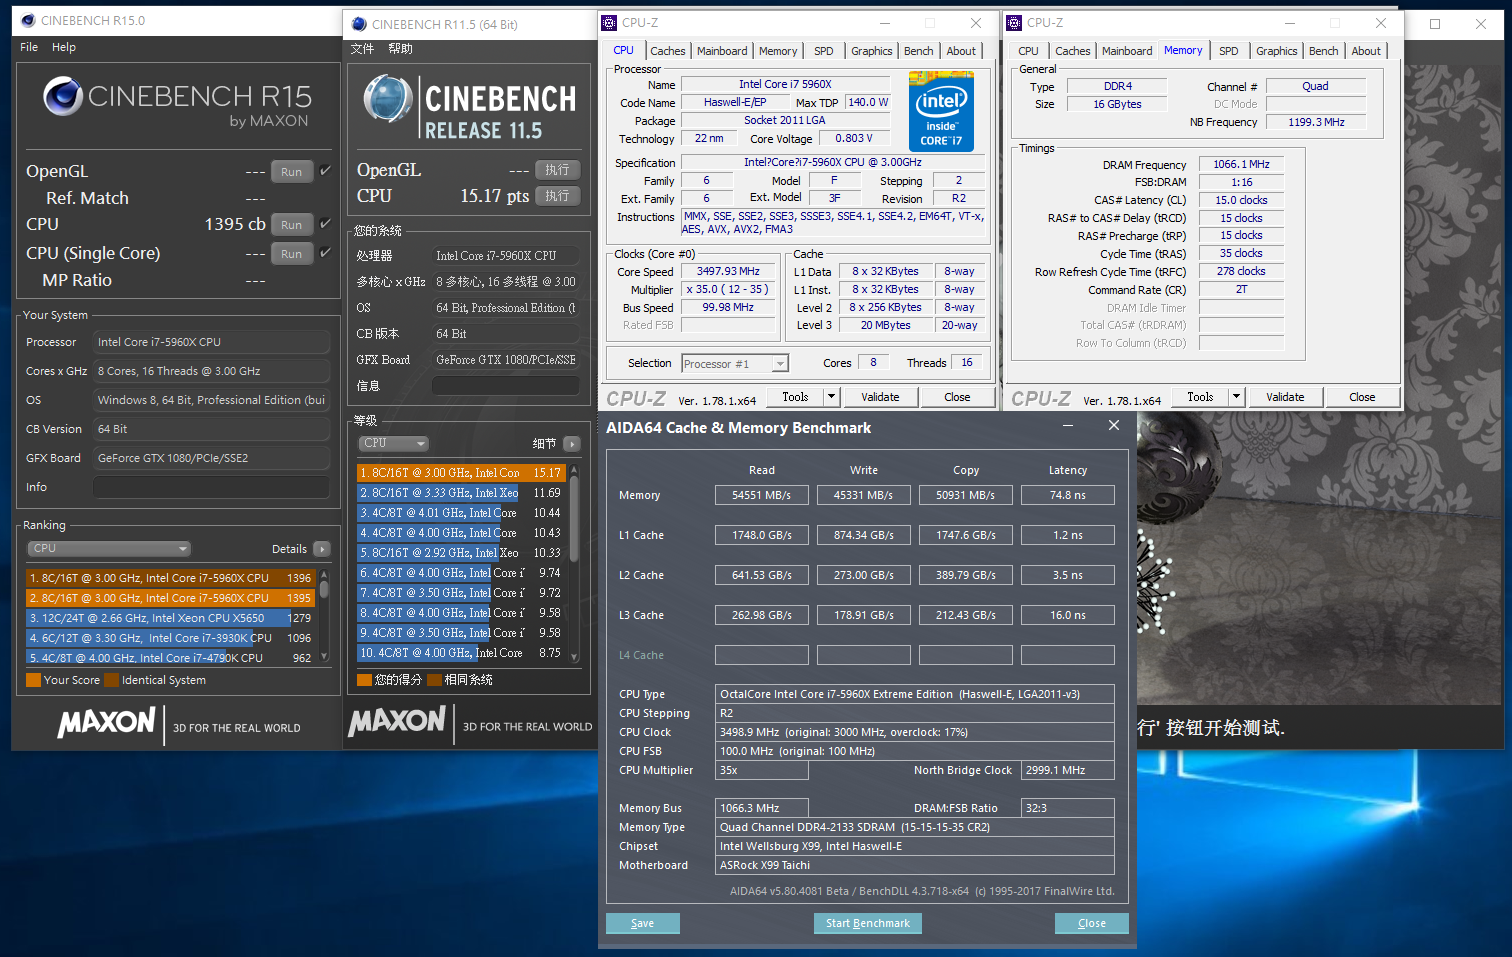Click the MAXON logo in CINEBENCH R15
The height and width of the screenshot is (957, 1512).
(x=107, y=723)
